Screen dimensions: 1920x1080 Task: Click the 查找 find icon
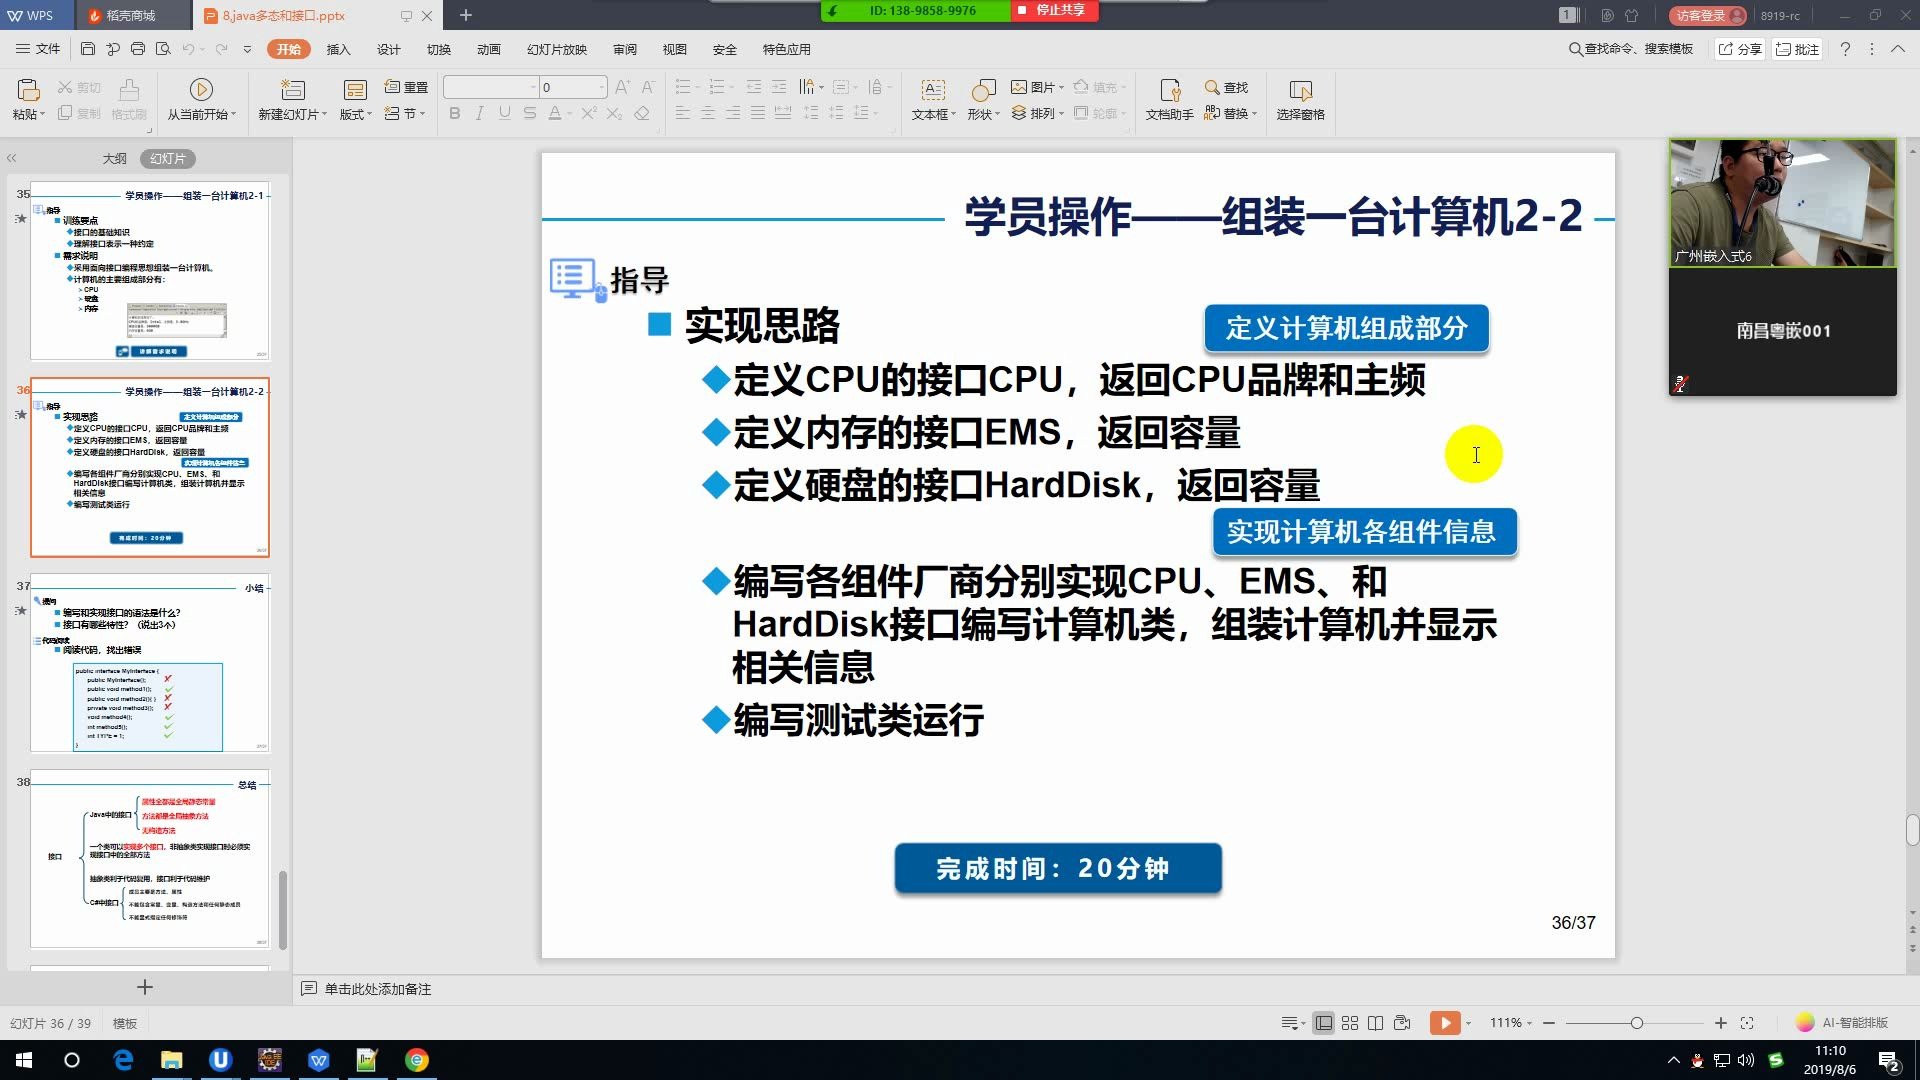(x=1211, y=87)
